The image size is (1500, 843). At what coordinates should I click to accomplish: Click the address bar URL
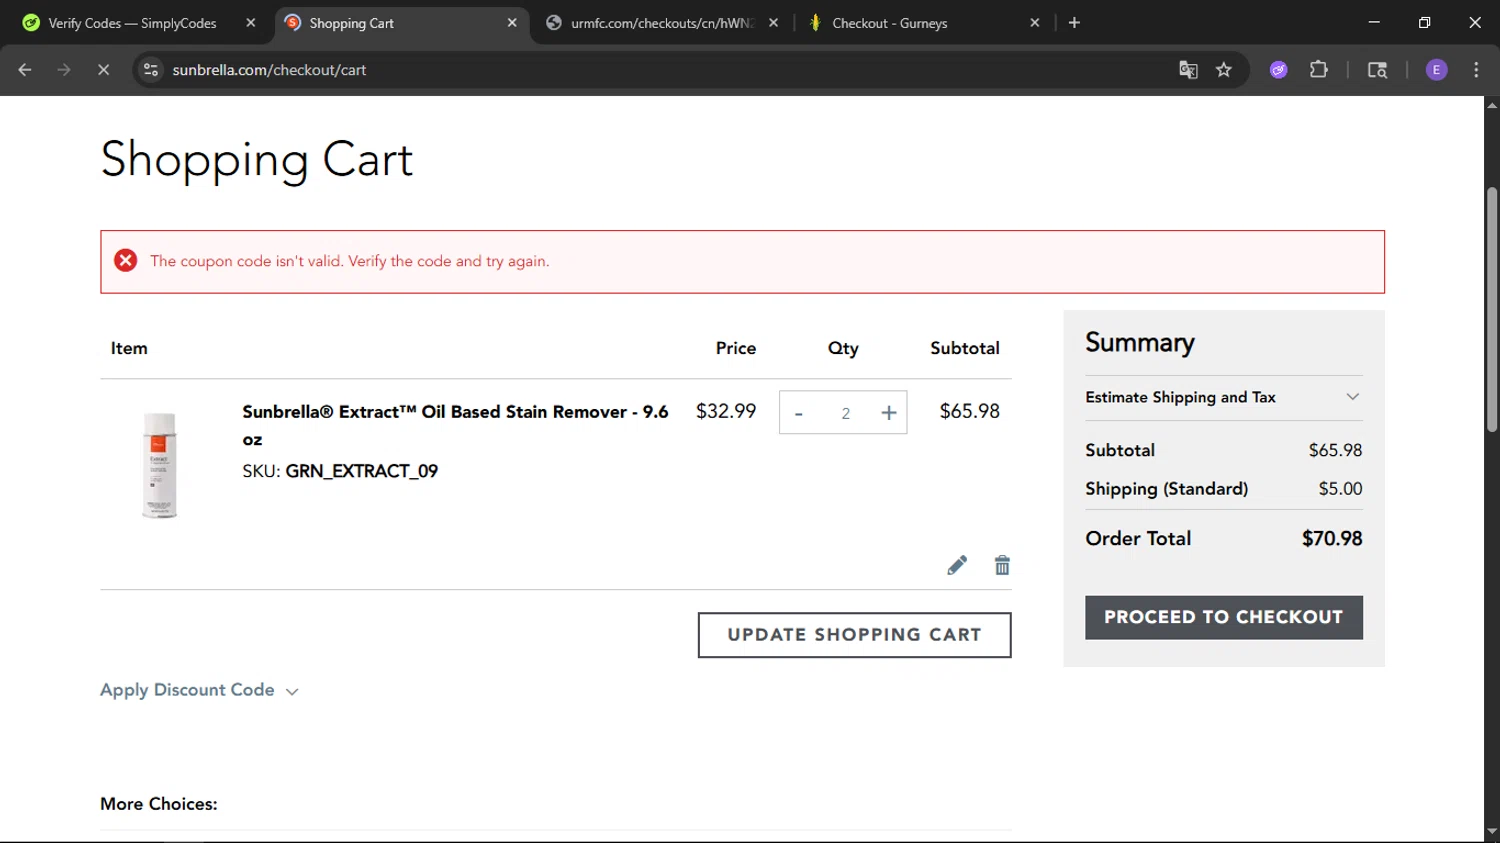[269, 70]
